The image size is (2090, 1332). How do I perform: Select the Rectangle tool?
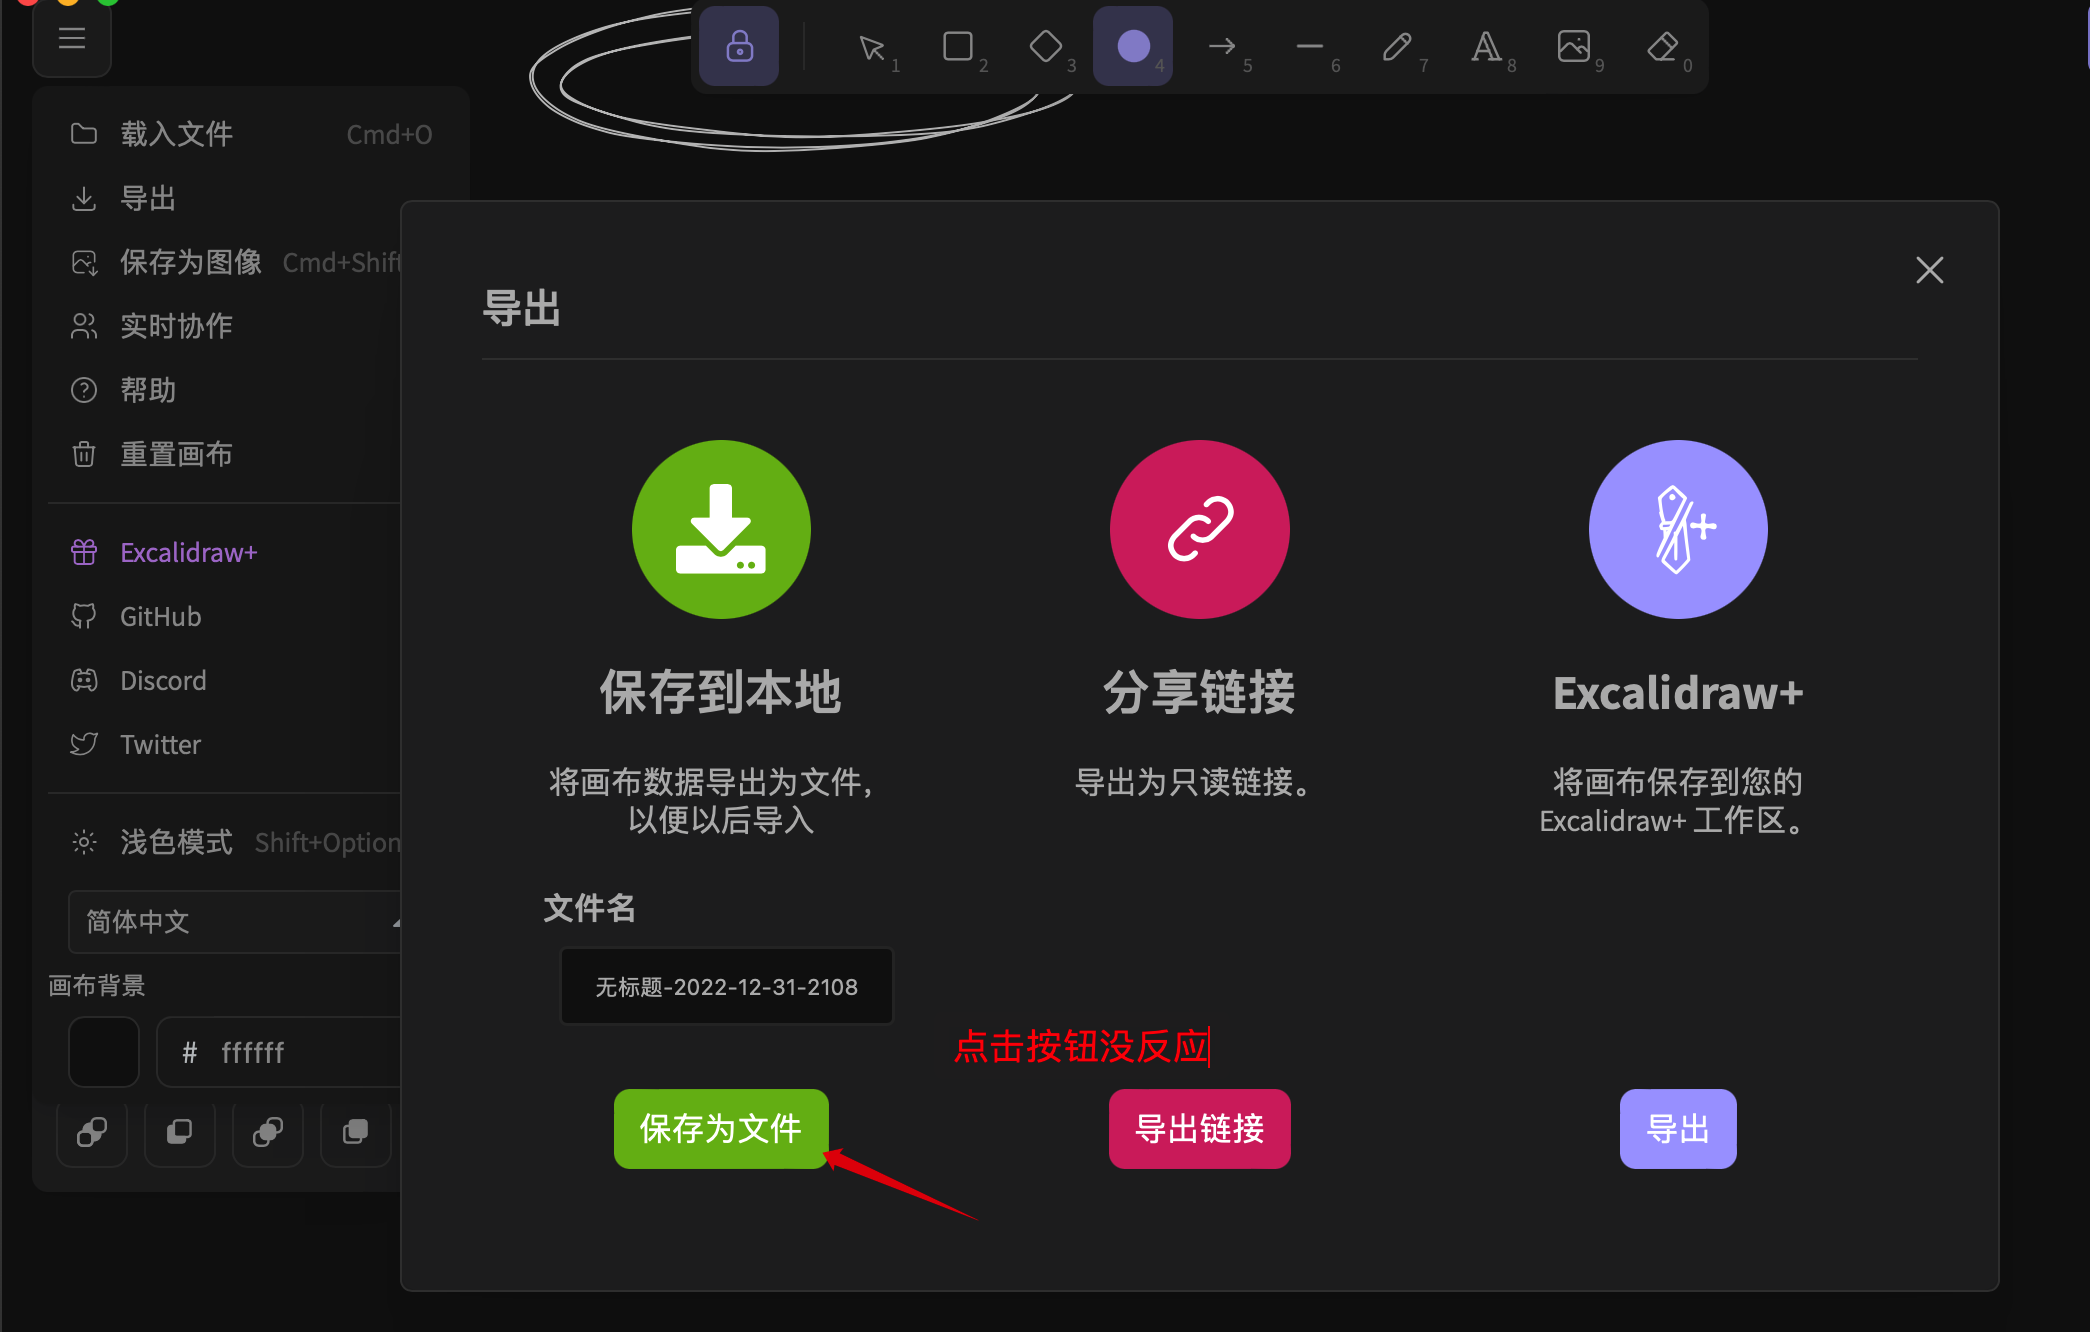click(x=958, y=47)
